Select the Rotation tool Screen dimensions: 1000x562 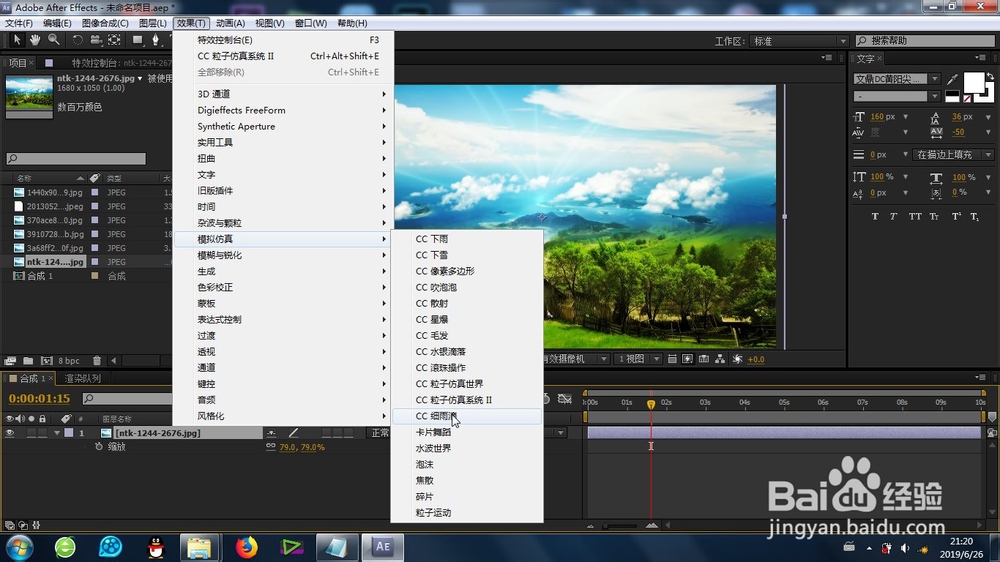click(x=77, y=40)
